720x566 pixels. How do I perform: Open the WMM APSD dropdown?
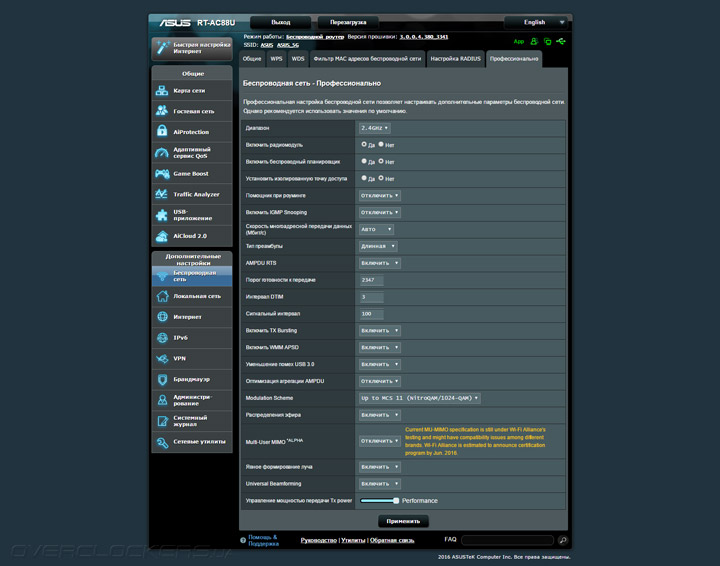click(380, 347)
